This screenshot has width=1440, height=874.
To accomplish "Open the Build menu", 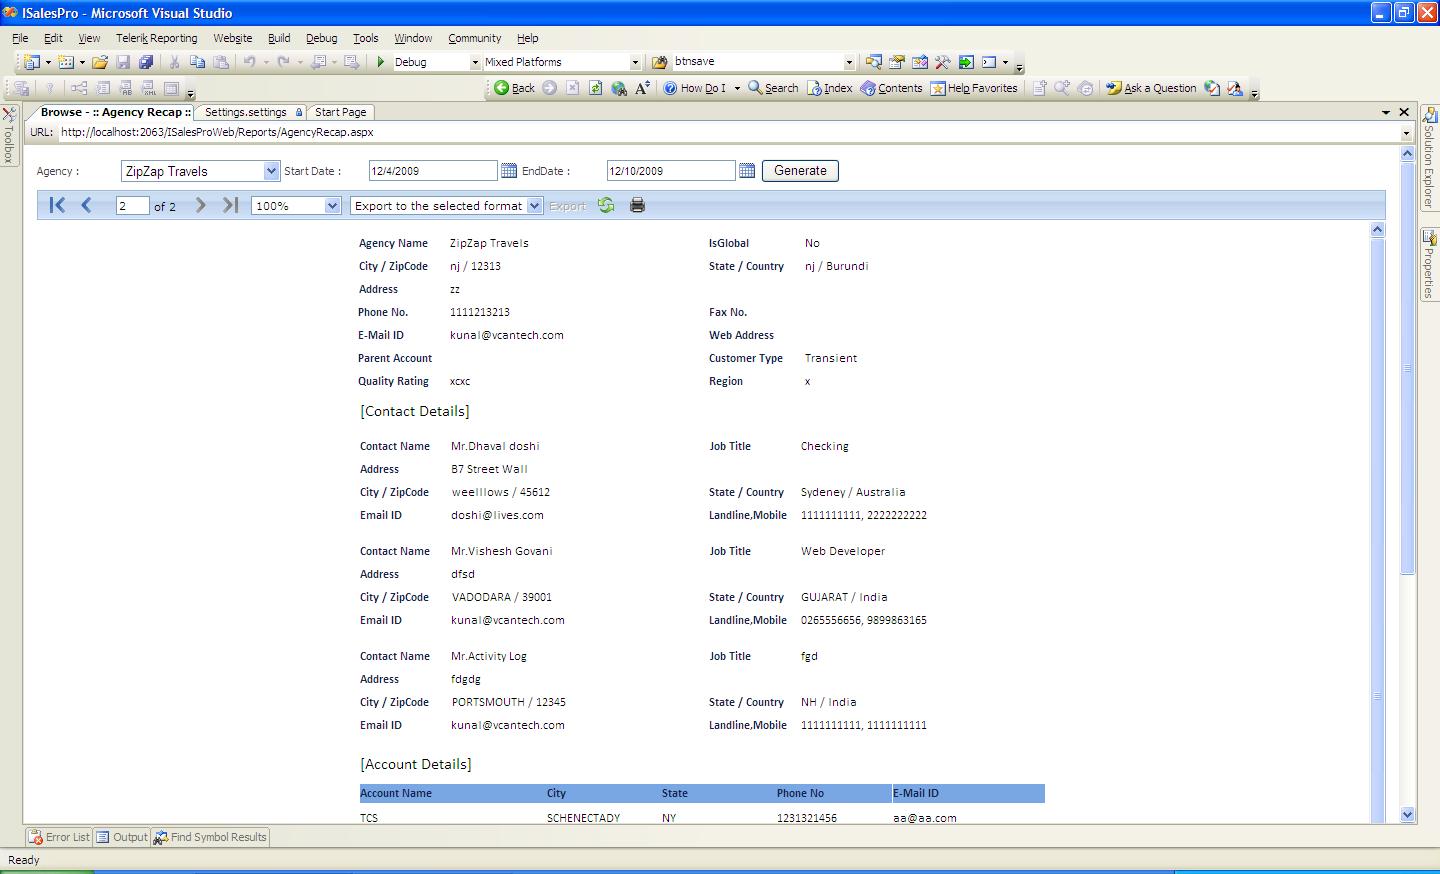I will [279, 38].
